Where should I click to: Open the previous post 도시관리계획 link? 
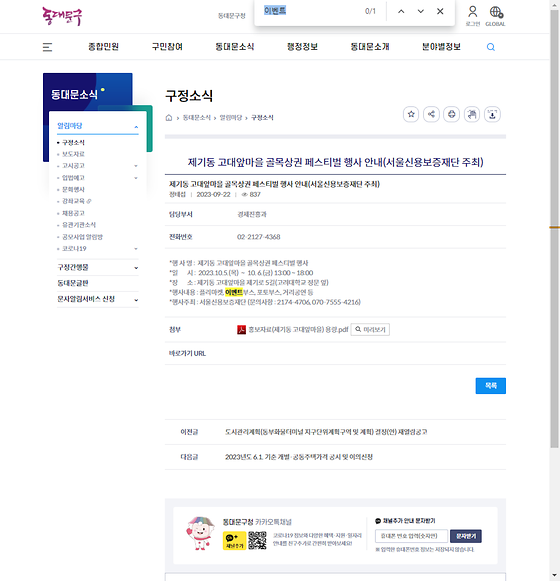tap(326, 432)
